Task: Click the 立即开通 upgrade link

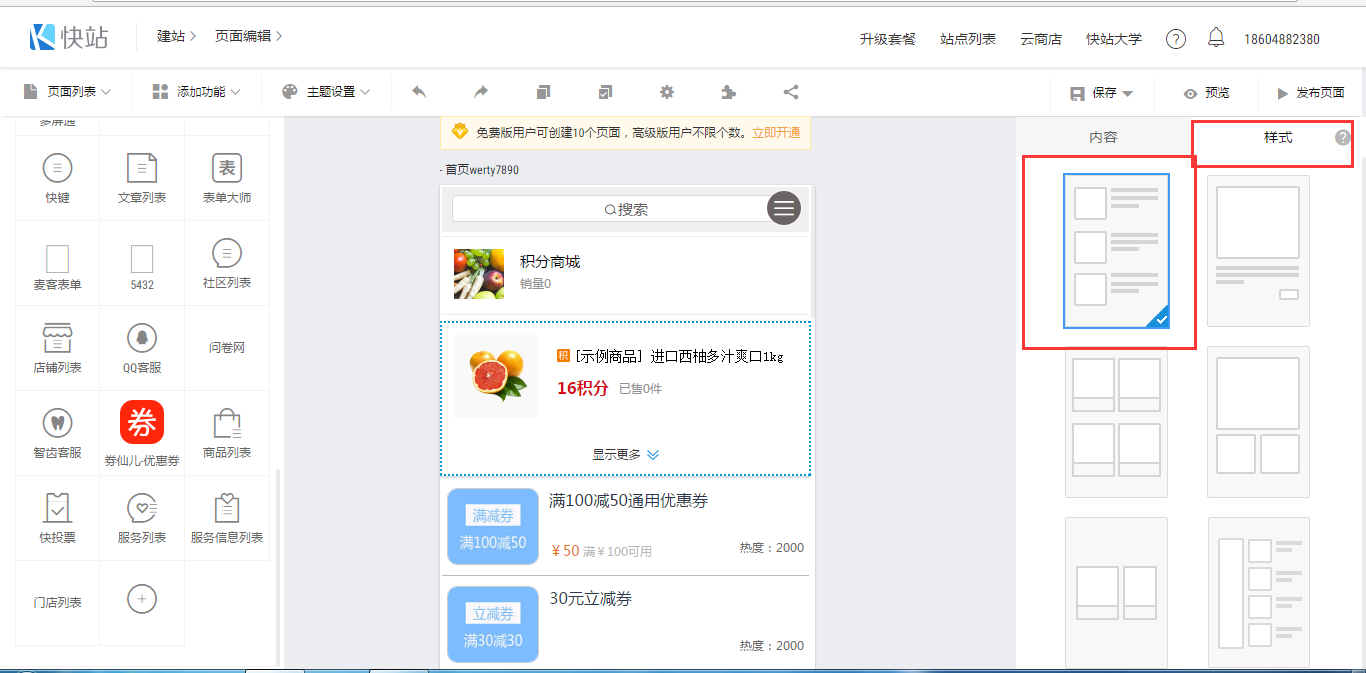Action: point(776,132)
